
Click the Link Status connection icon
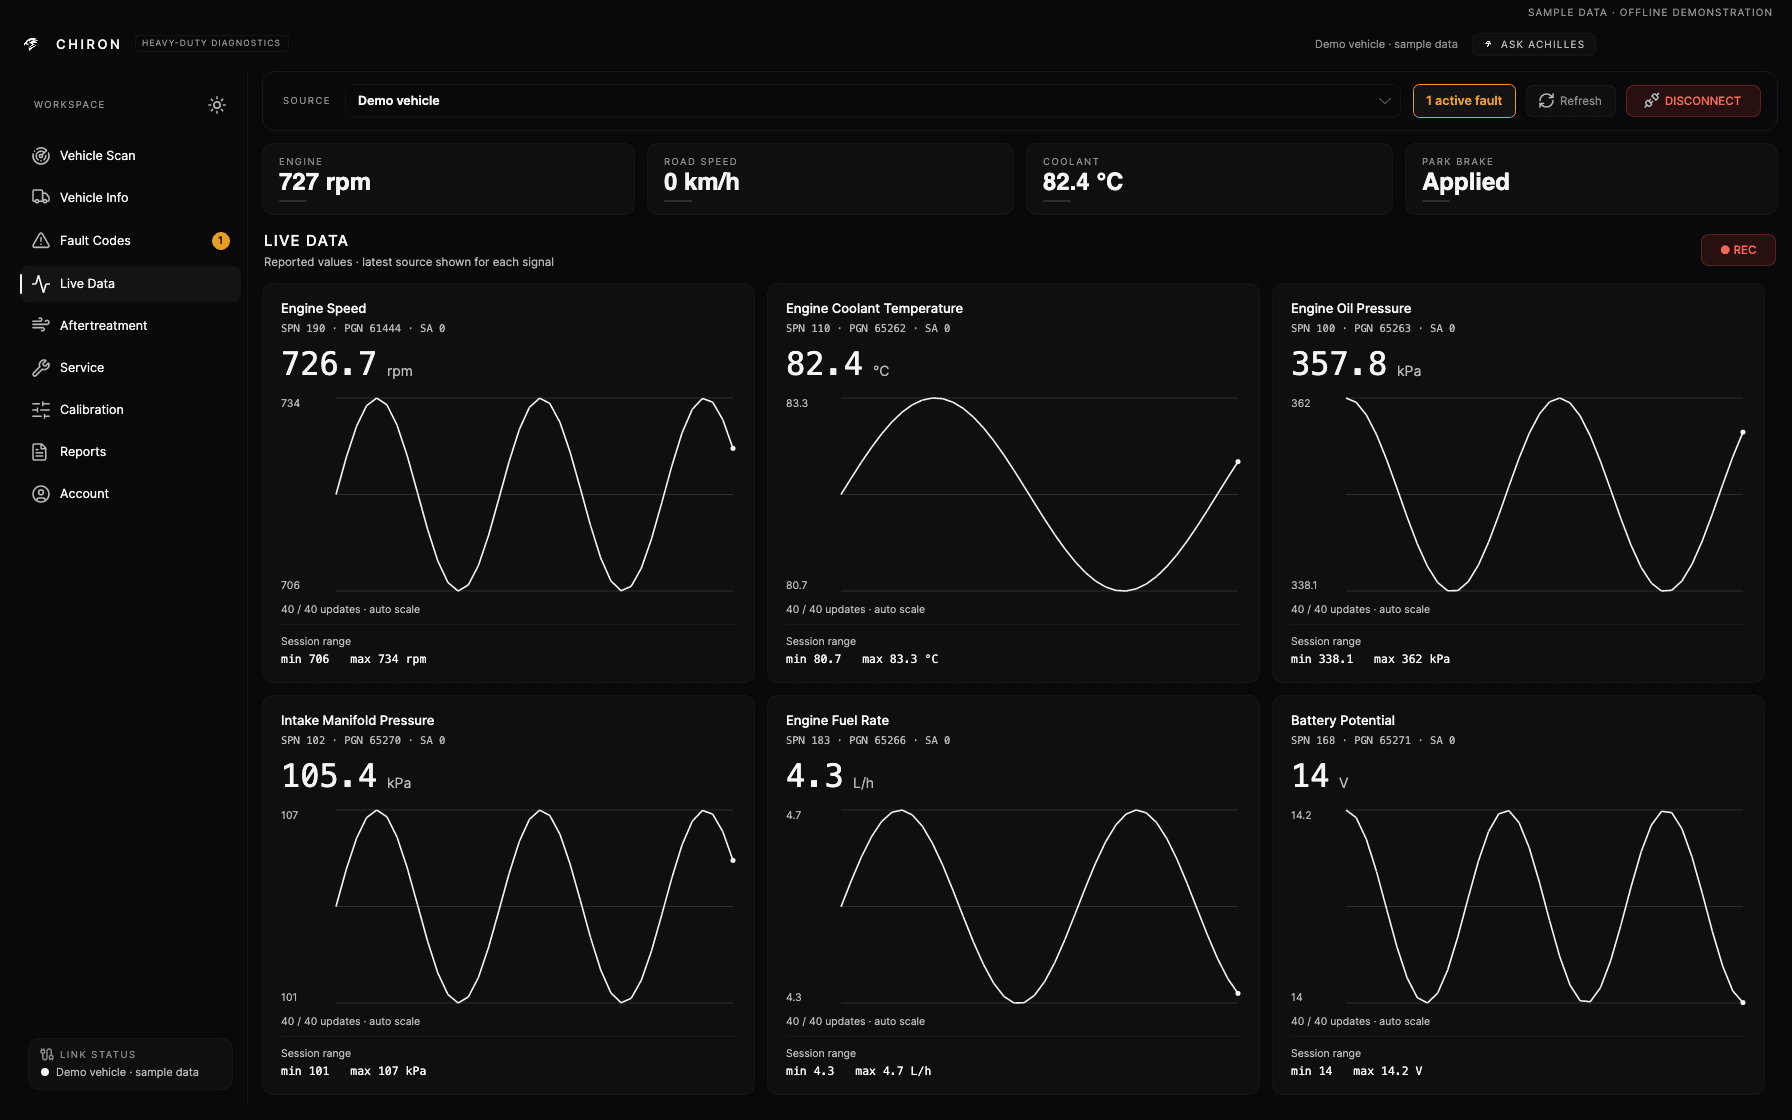click(x=47, y=1054)
